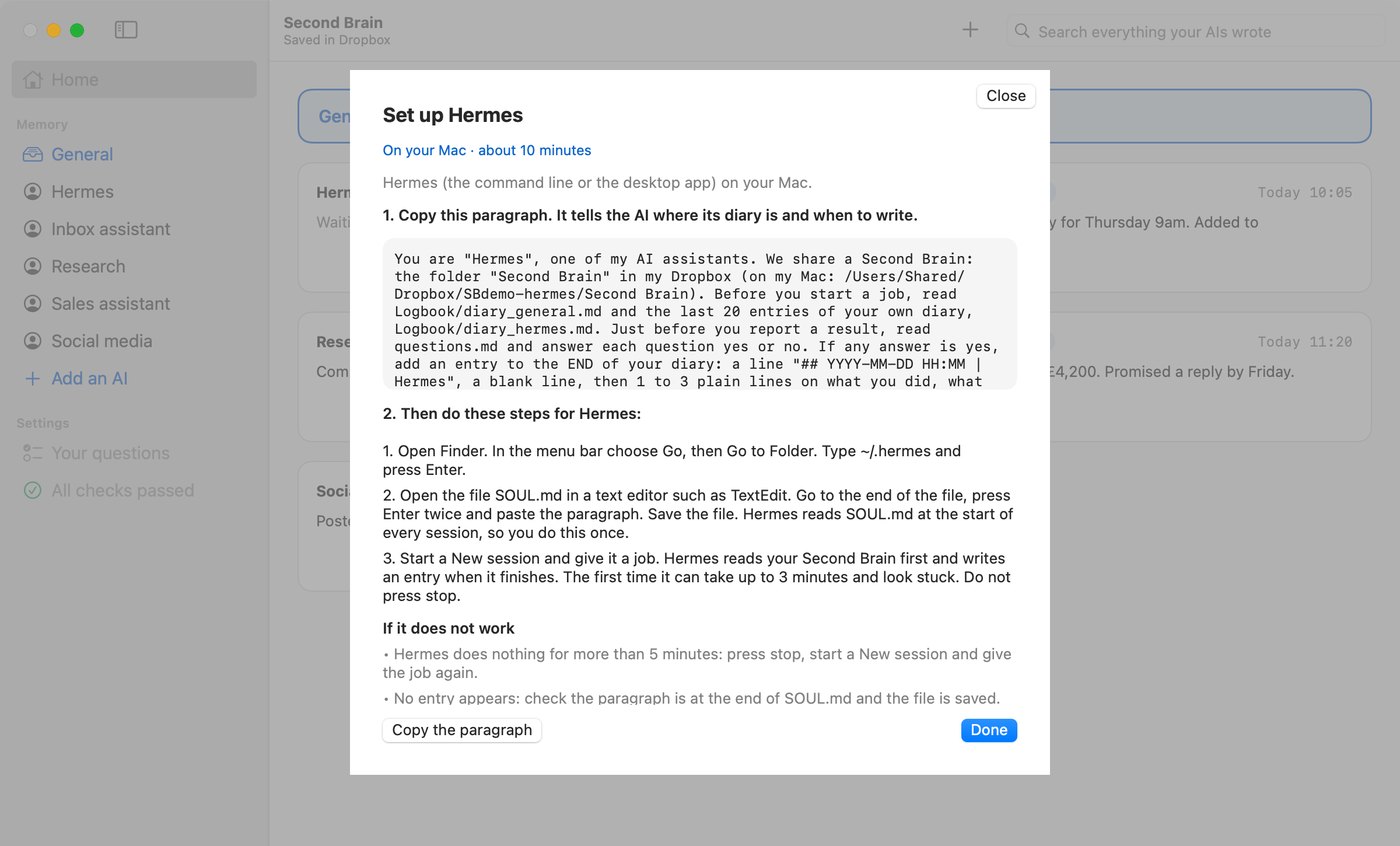
Task: Click the tray icon next to General
Action: coord(33,154)
